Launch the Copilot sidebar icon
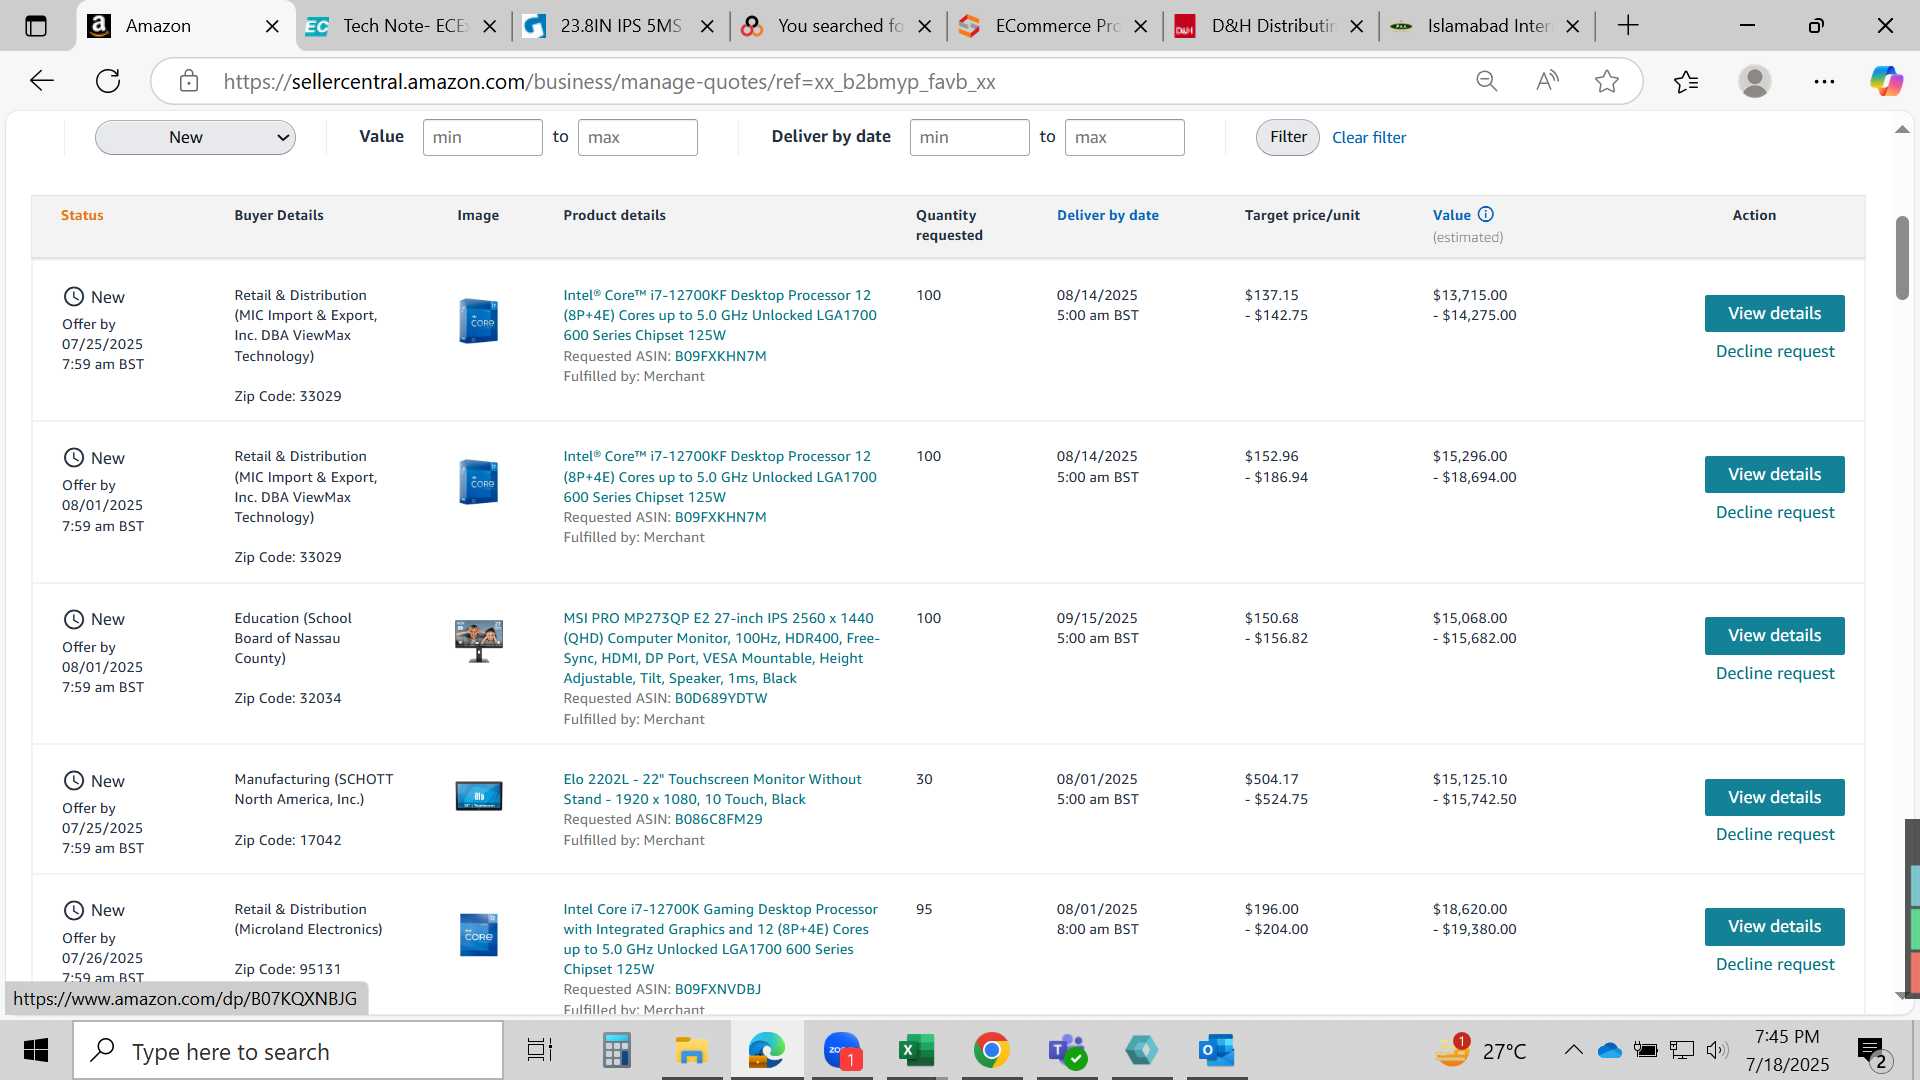 pos(1887,81)
